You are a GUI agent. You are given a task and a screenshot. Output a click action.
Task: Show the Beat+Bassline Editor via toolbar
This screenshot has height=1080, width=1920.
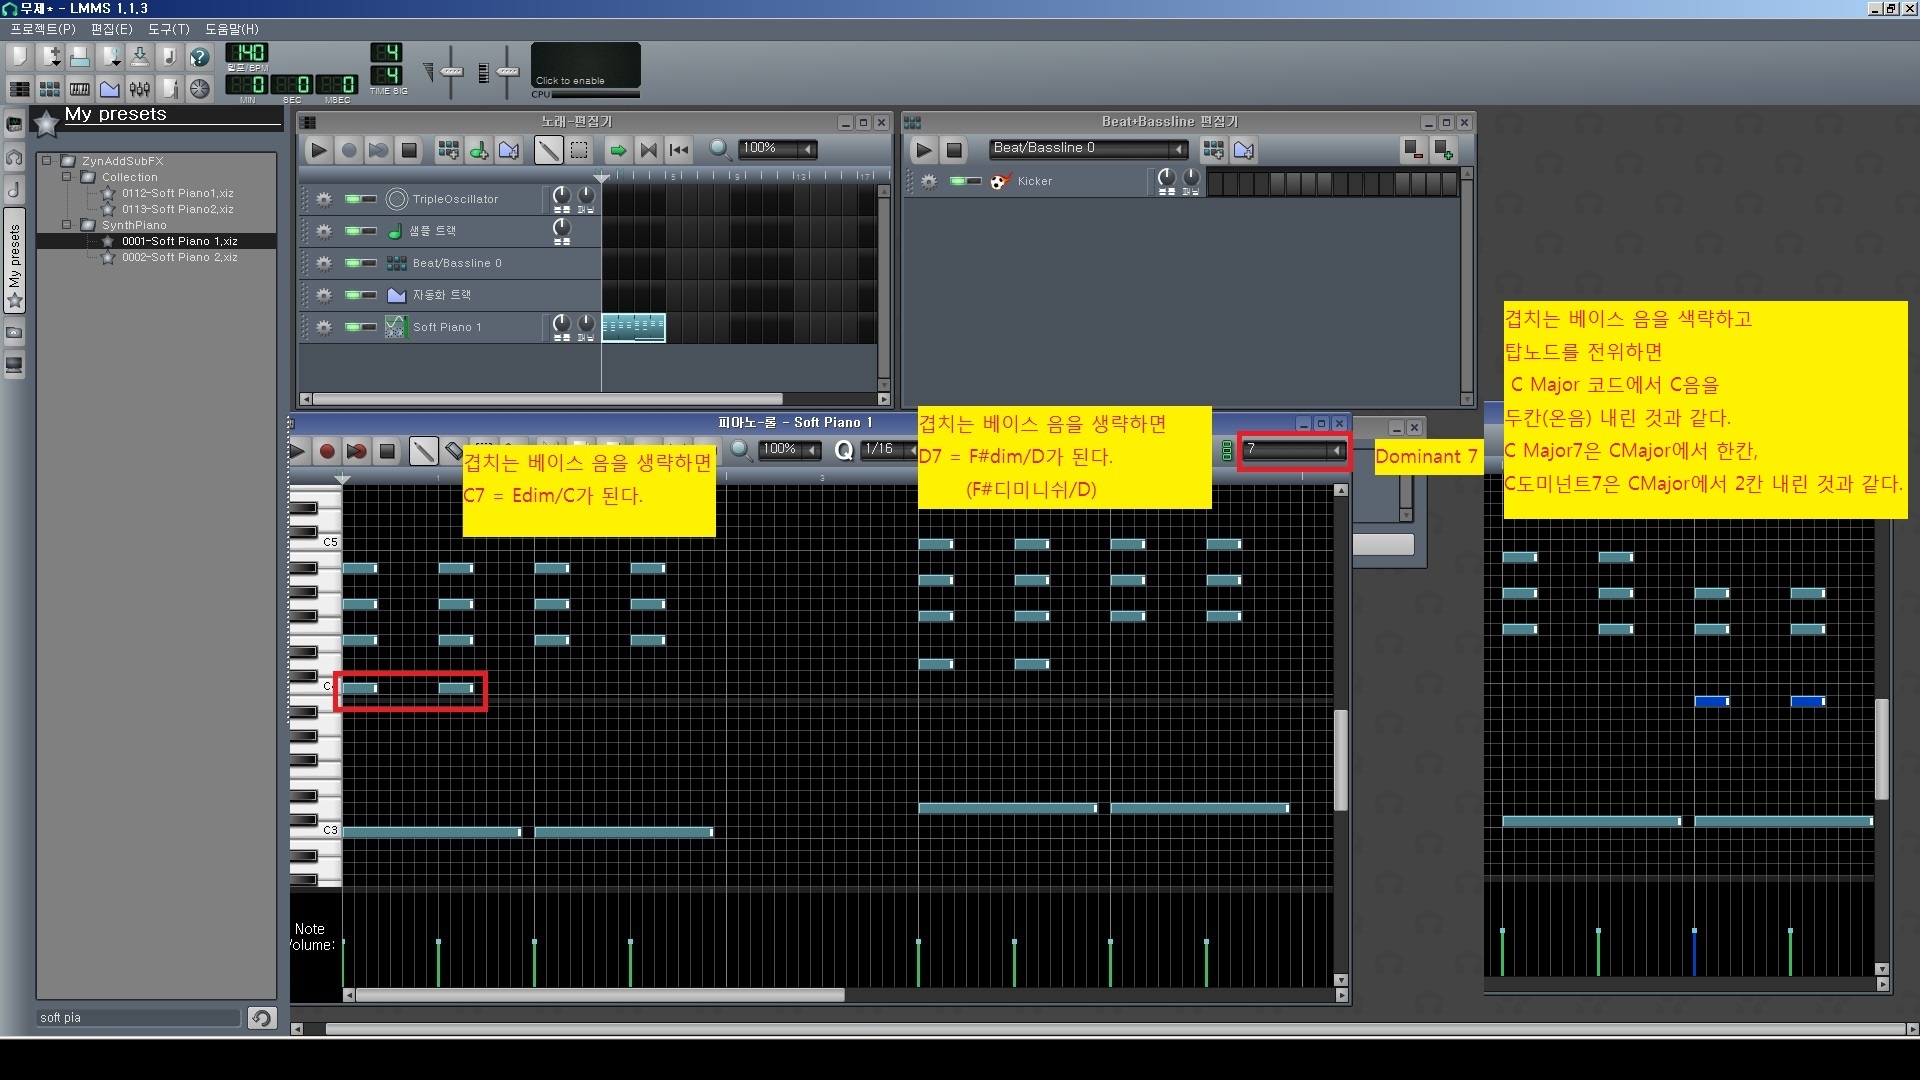tap(50, 89)
